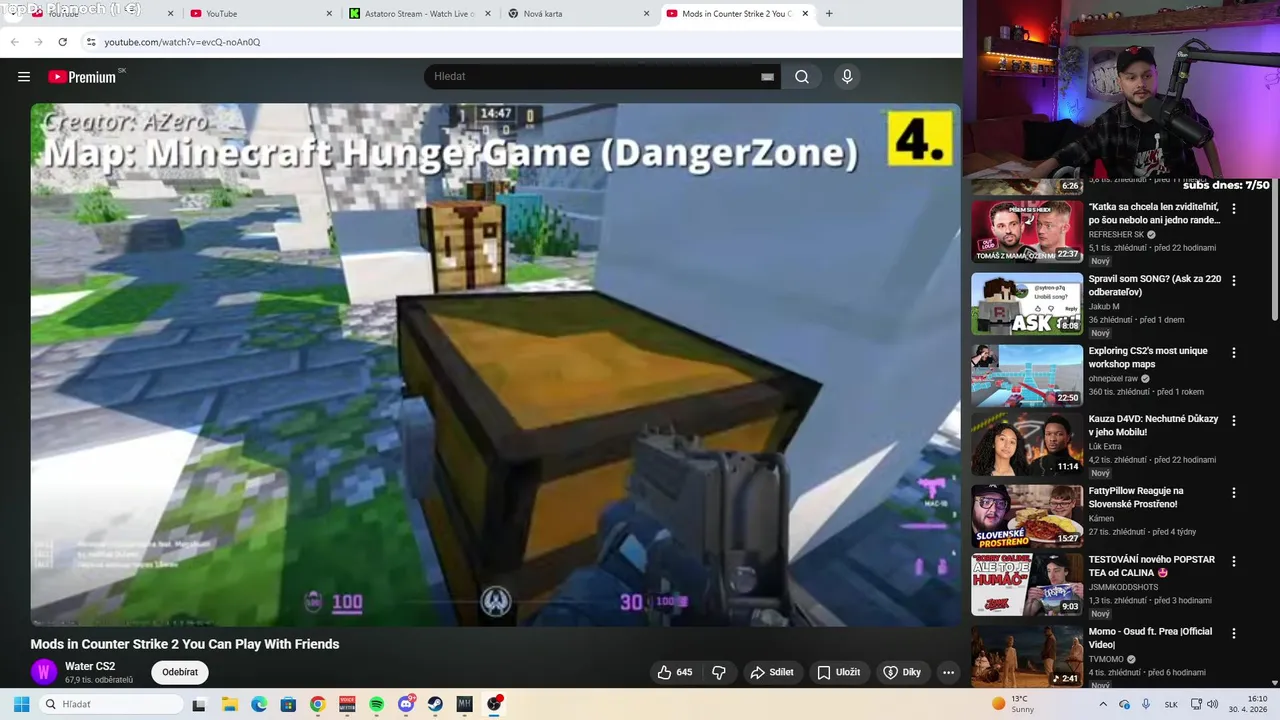Open 'FattyPillow Reaguje na Slovenské Prostřeno!' title
The height and width of the screenshot is (720, 1280).
tap(1137, 498)
